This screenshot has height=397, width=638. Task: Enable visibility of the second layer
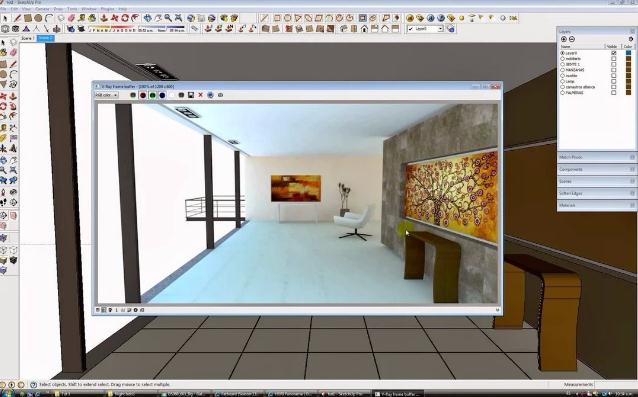pyautogui.click(x=614, y=59)
